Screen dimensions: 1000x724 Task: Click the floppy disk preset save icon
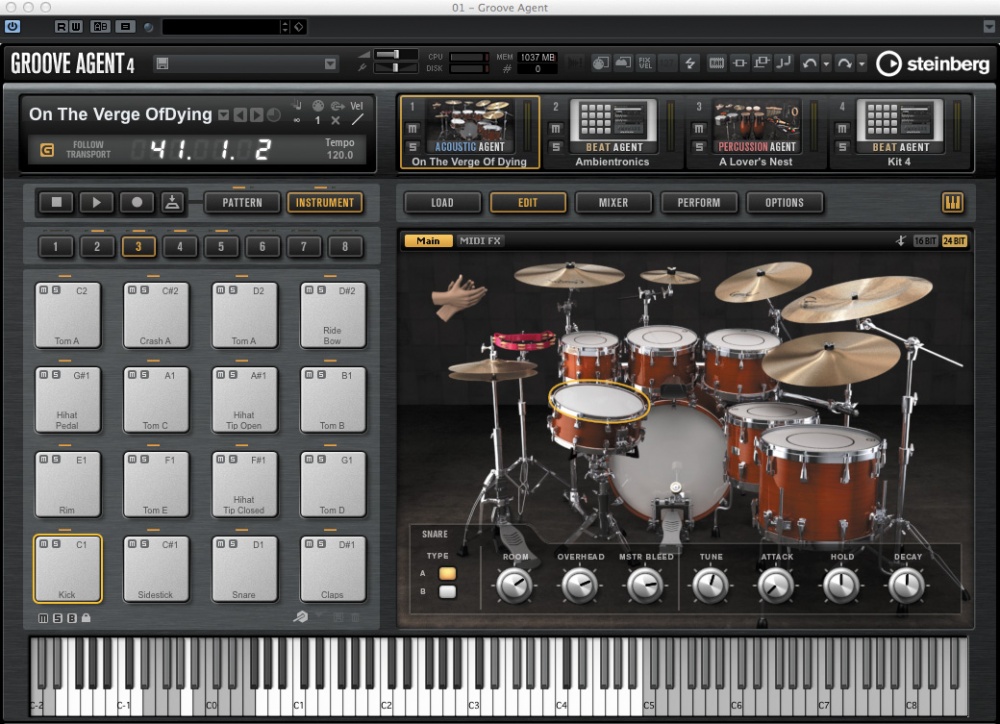pyautogui.click(x=163, y=63)
